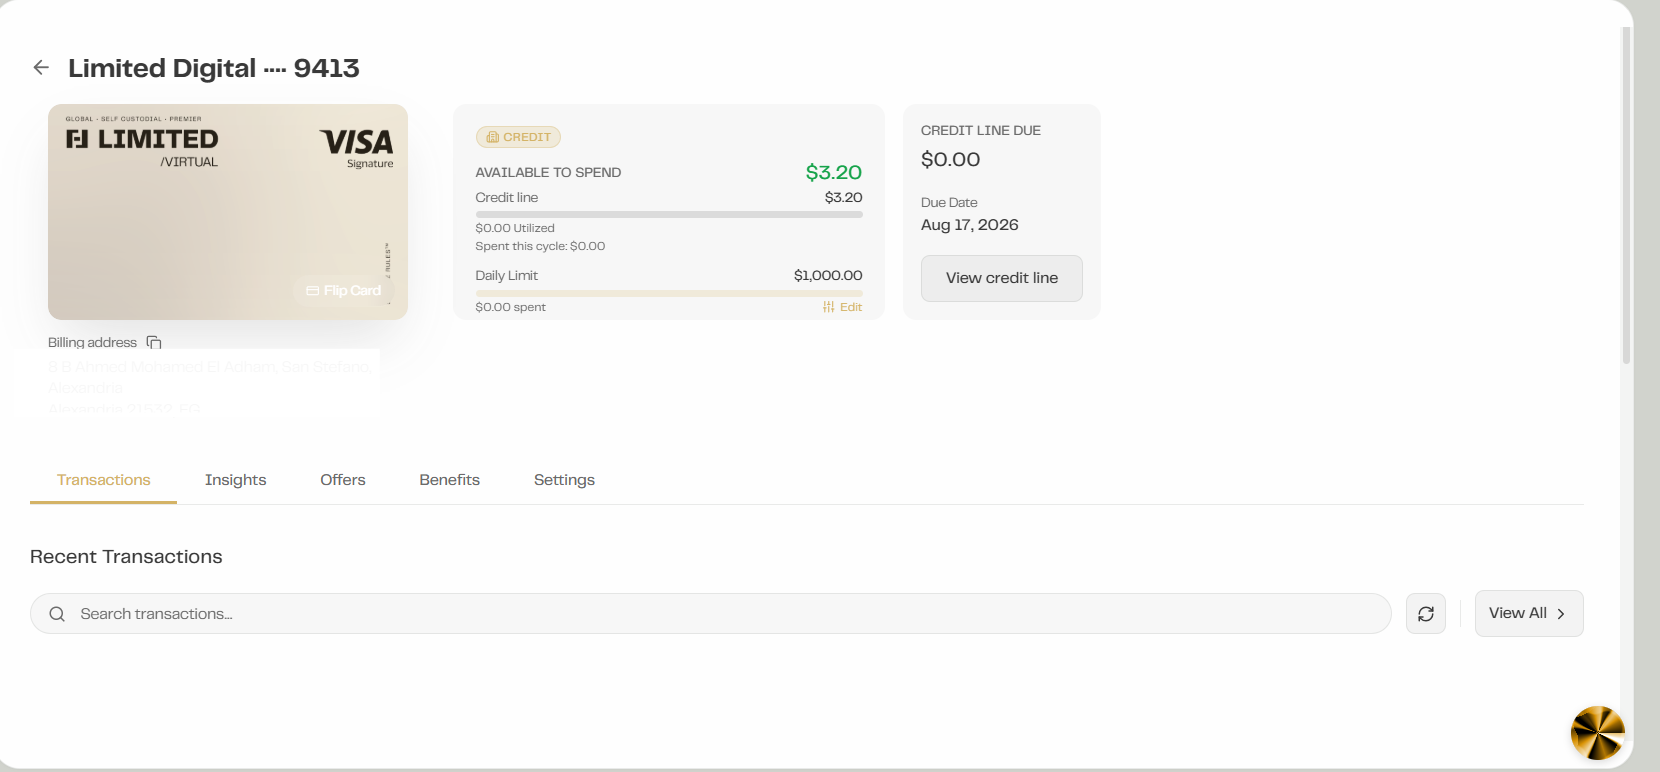Click the page vertical scrollbar
1660x772 pixels.
1626,195
